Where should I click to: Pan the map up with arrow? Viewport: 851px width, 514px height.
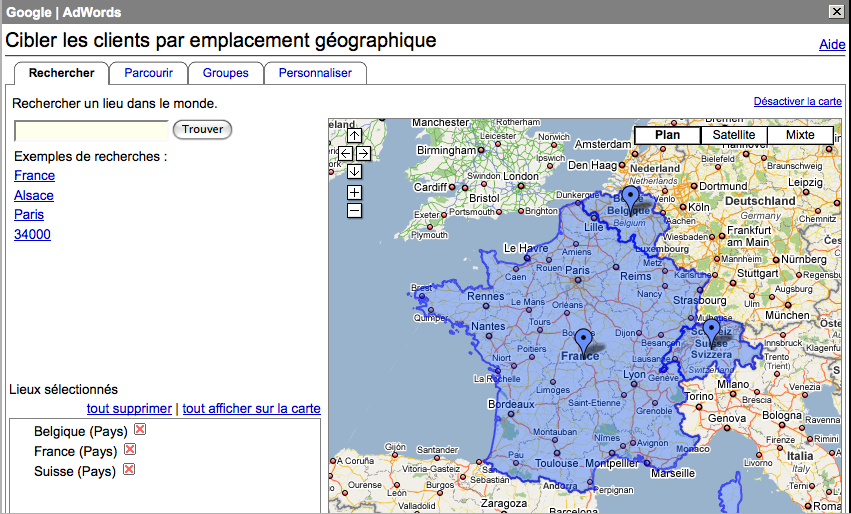pyautogui.click(x=354, y=136)
